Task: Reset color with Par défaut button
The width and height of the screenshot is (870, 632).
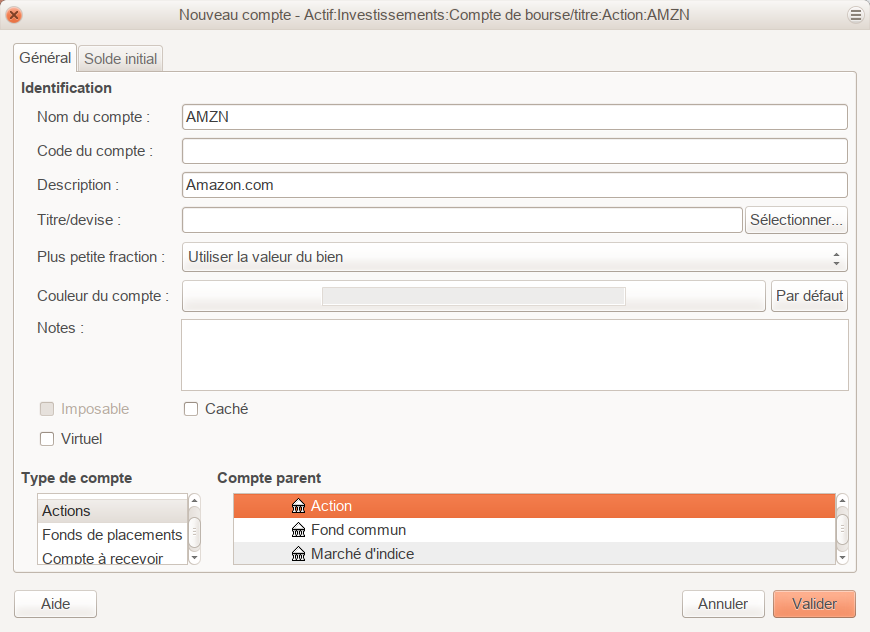Action: pyautogui.click(x=809, y=296)
